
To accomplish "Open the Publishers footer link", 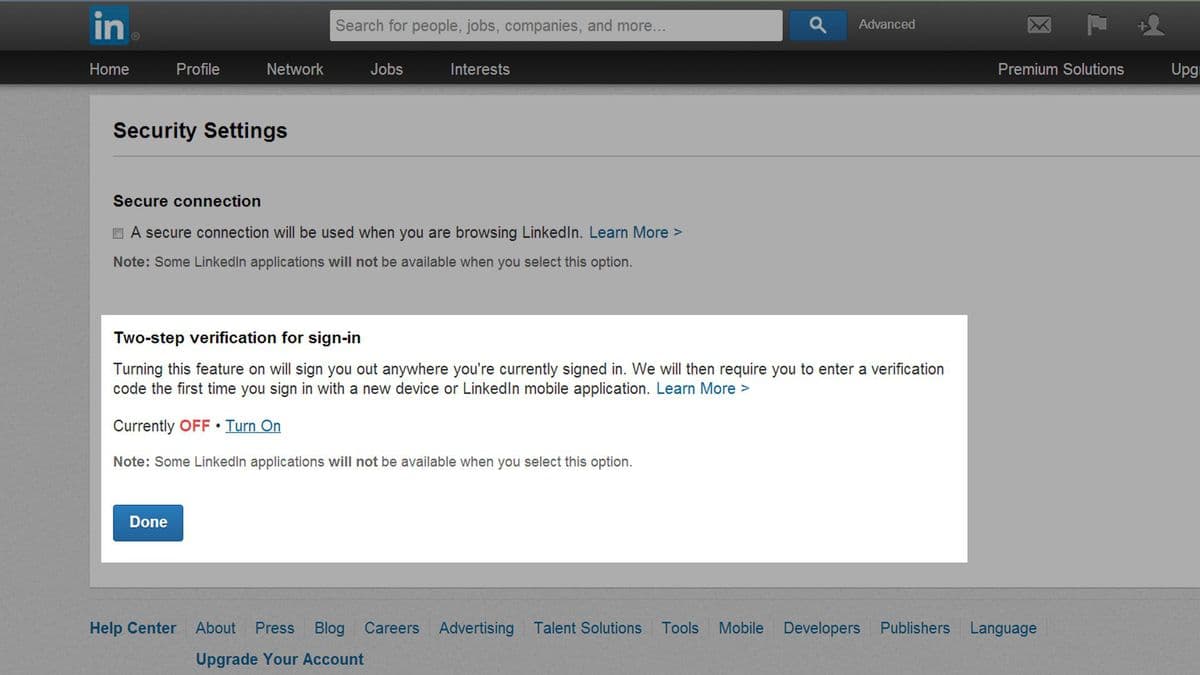I will 915,628.
